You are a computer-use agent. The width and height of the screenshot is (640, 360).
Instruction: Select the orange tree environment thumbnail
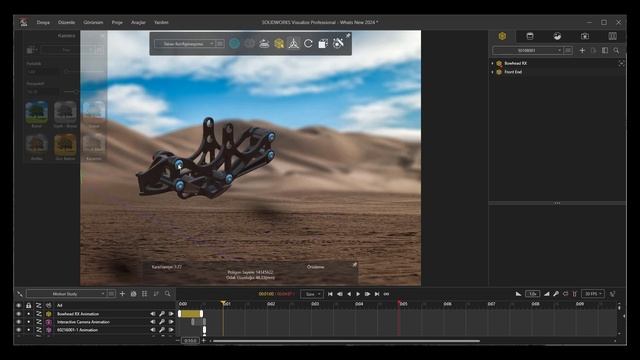click(65, 144)
